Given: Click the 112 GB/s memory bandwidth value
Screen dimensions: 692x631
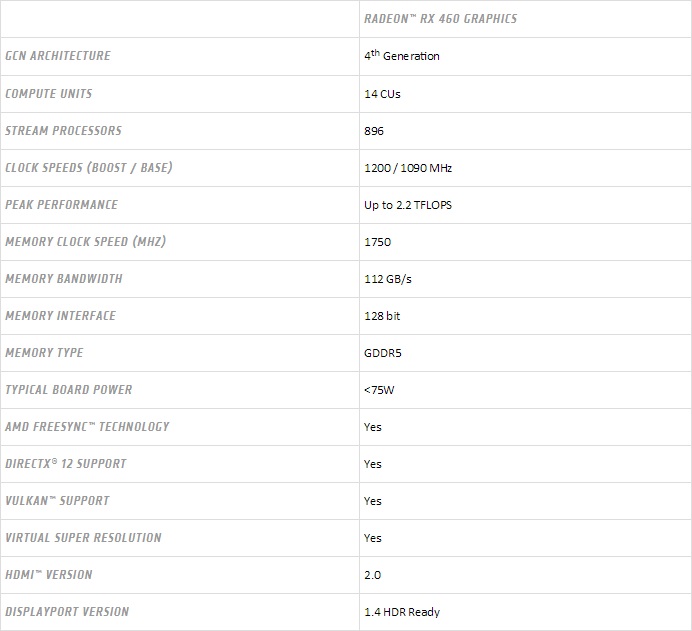Looking at the screenshot, I should click(x=388, y=279).
